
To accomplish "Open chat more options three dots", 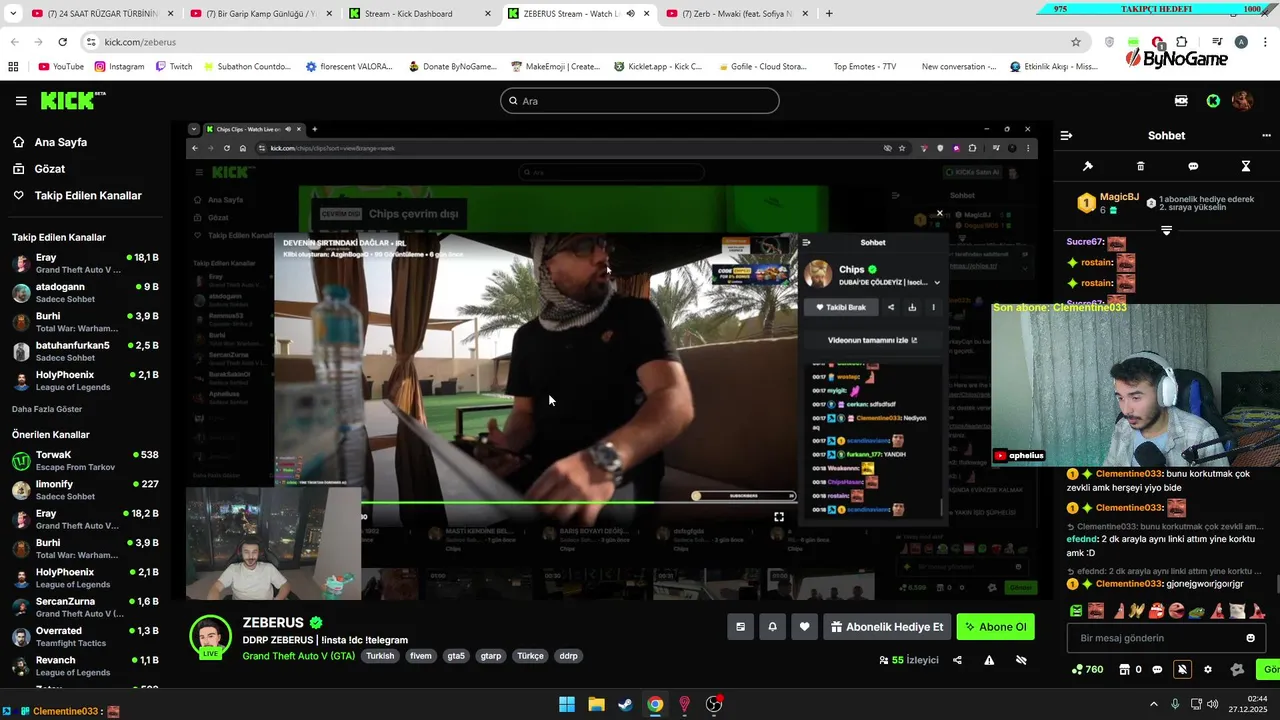I will point(1266,135).
